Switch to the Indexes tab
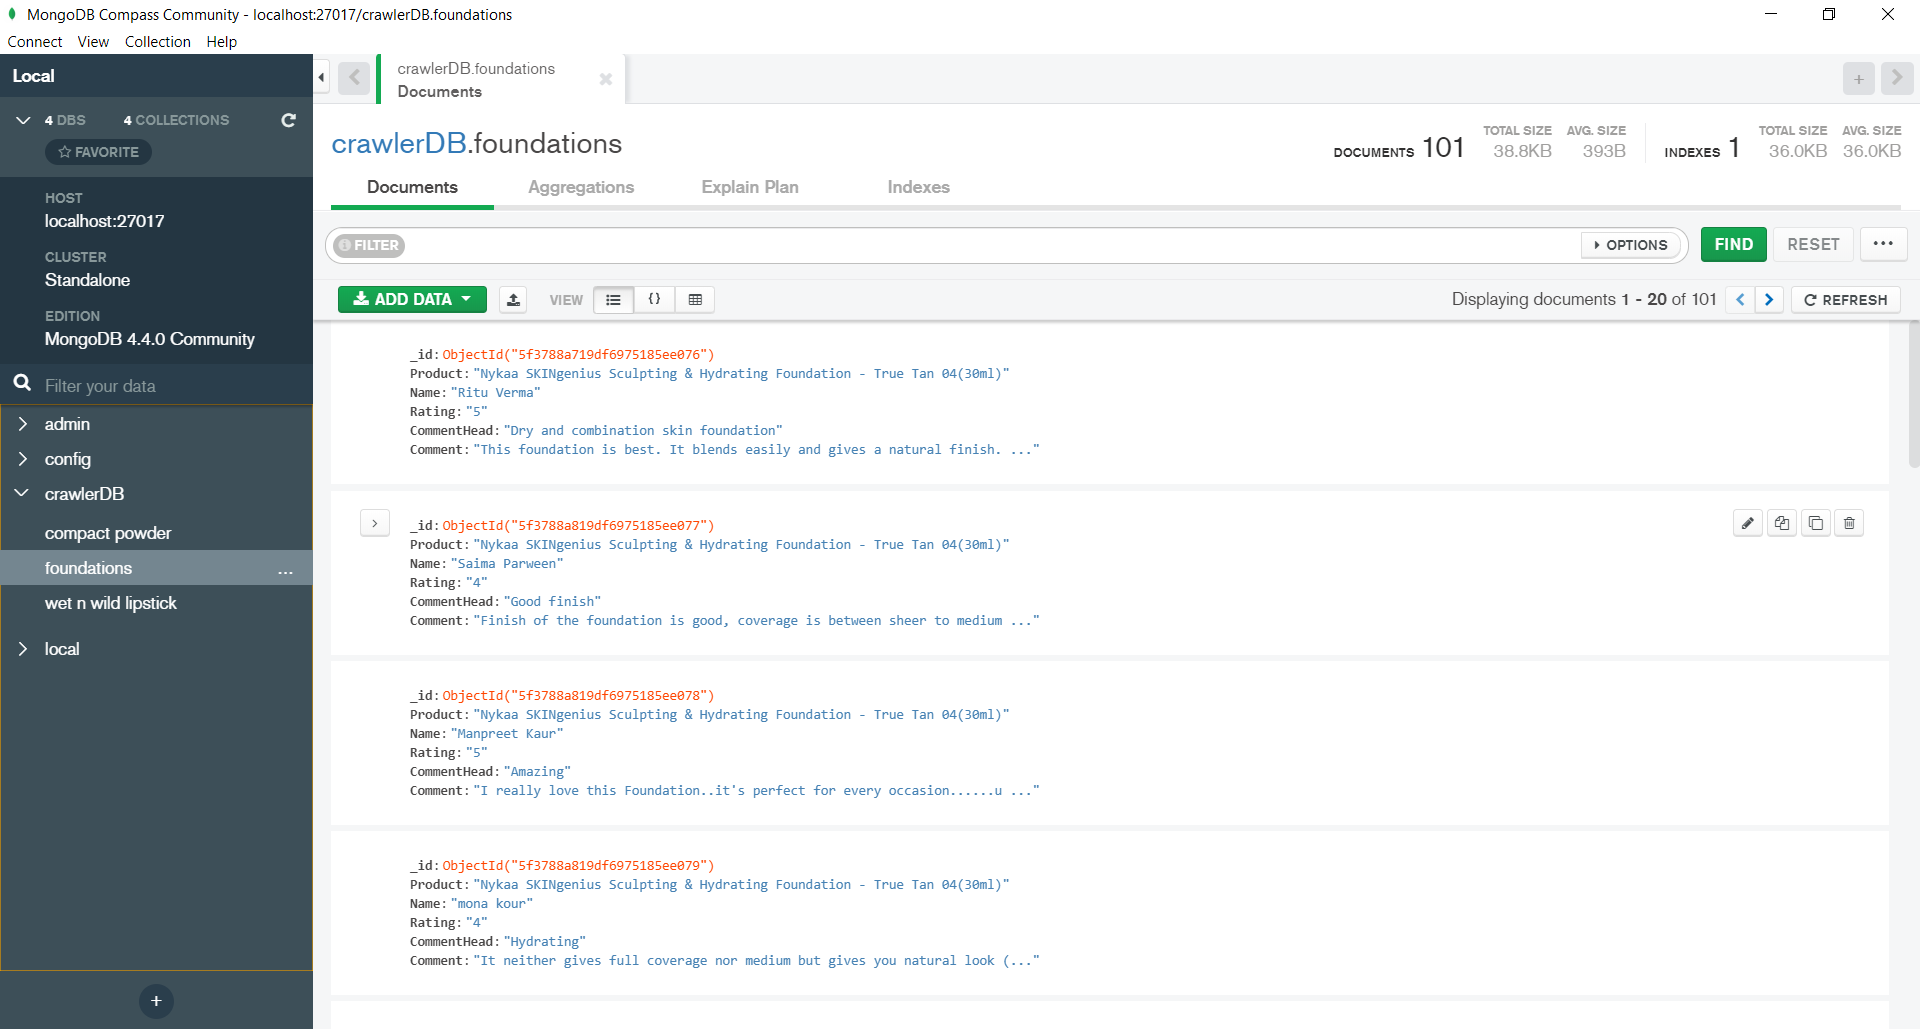 918,187
